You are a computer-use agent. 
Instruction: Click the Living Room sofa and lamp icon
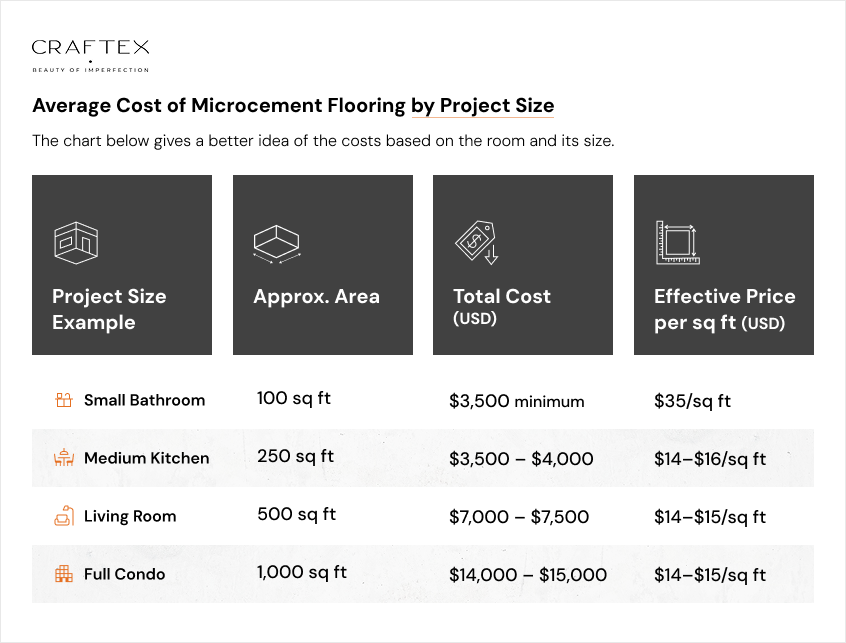coord(64,515)
